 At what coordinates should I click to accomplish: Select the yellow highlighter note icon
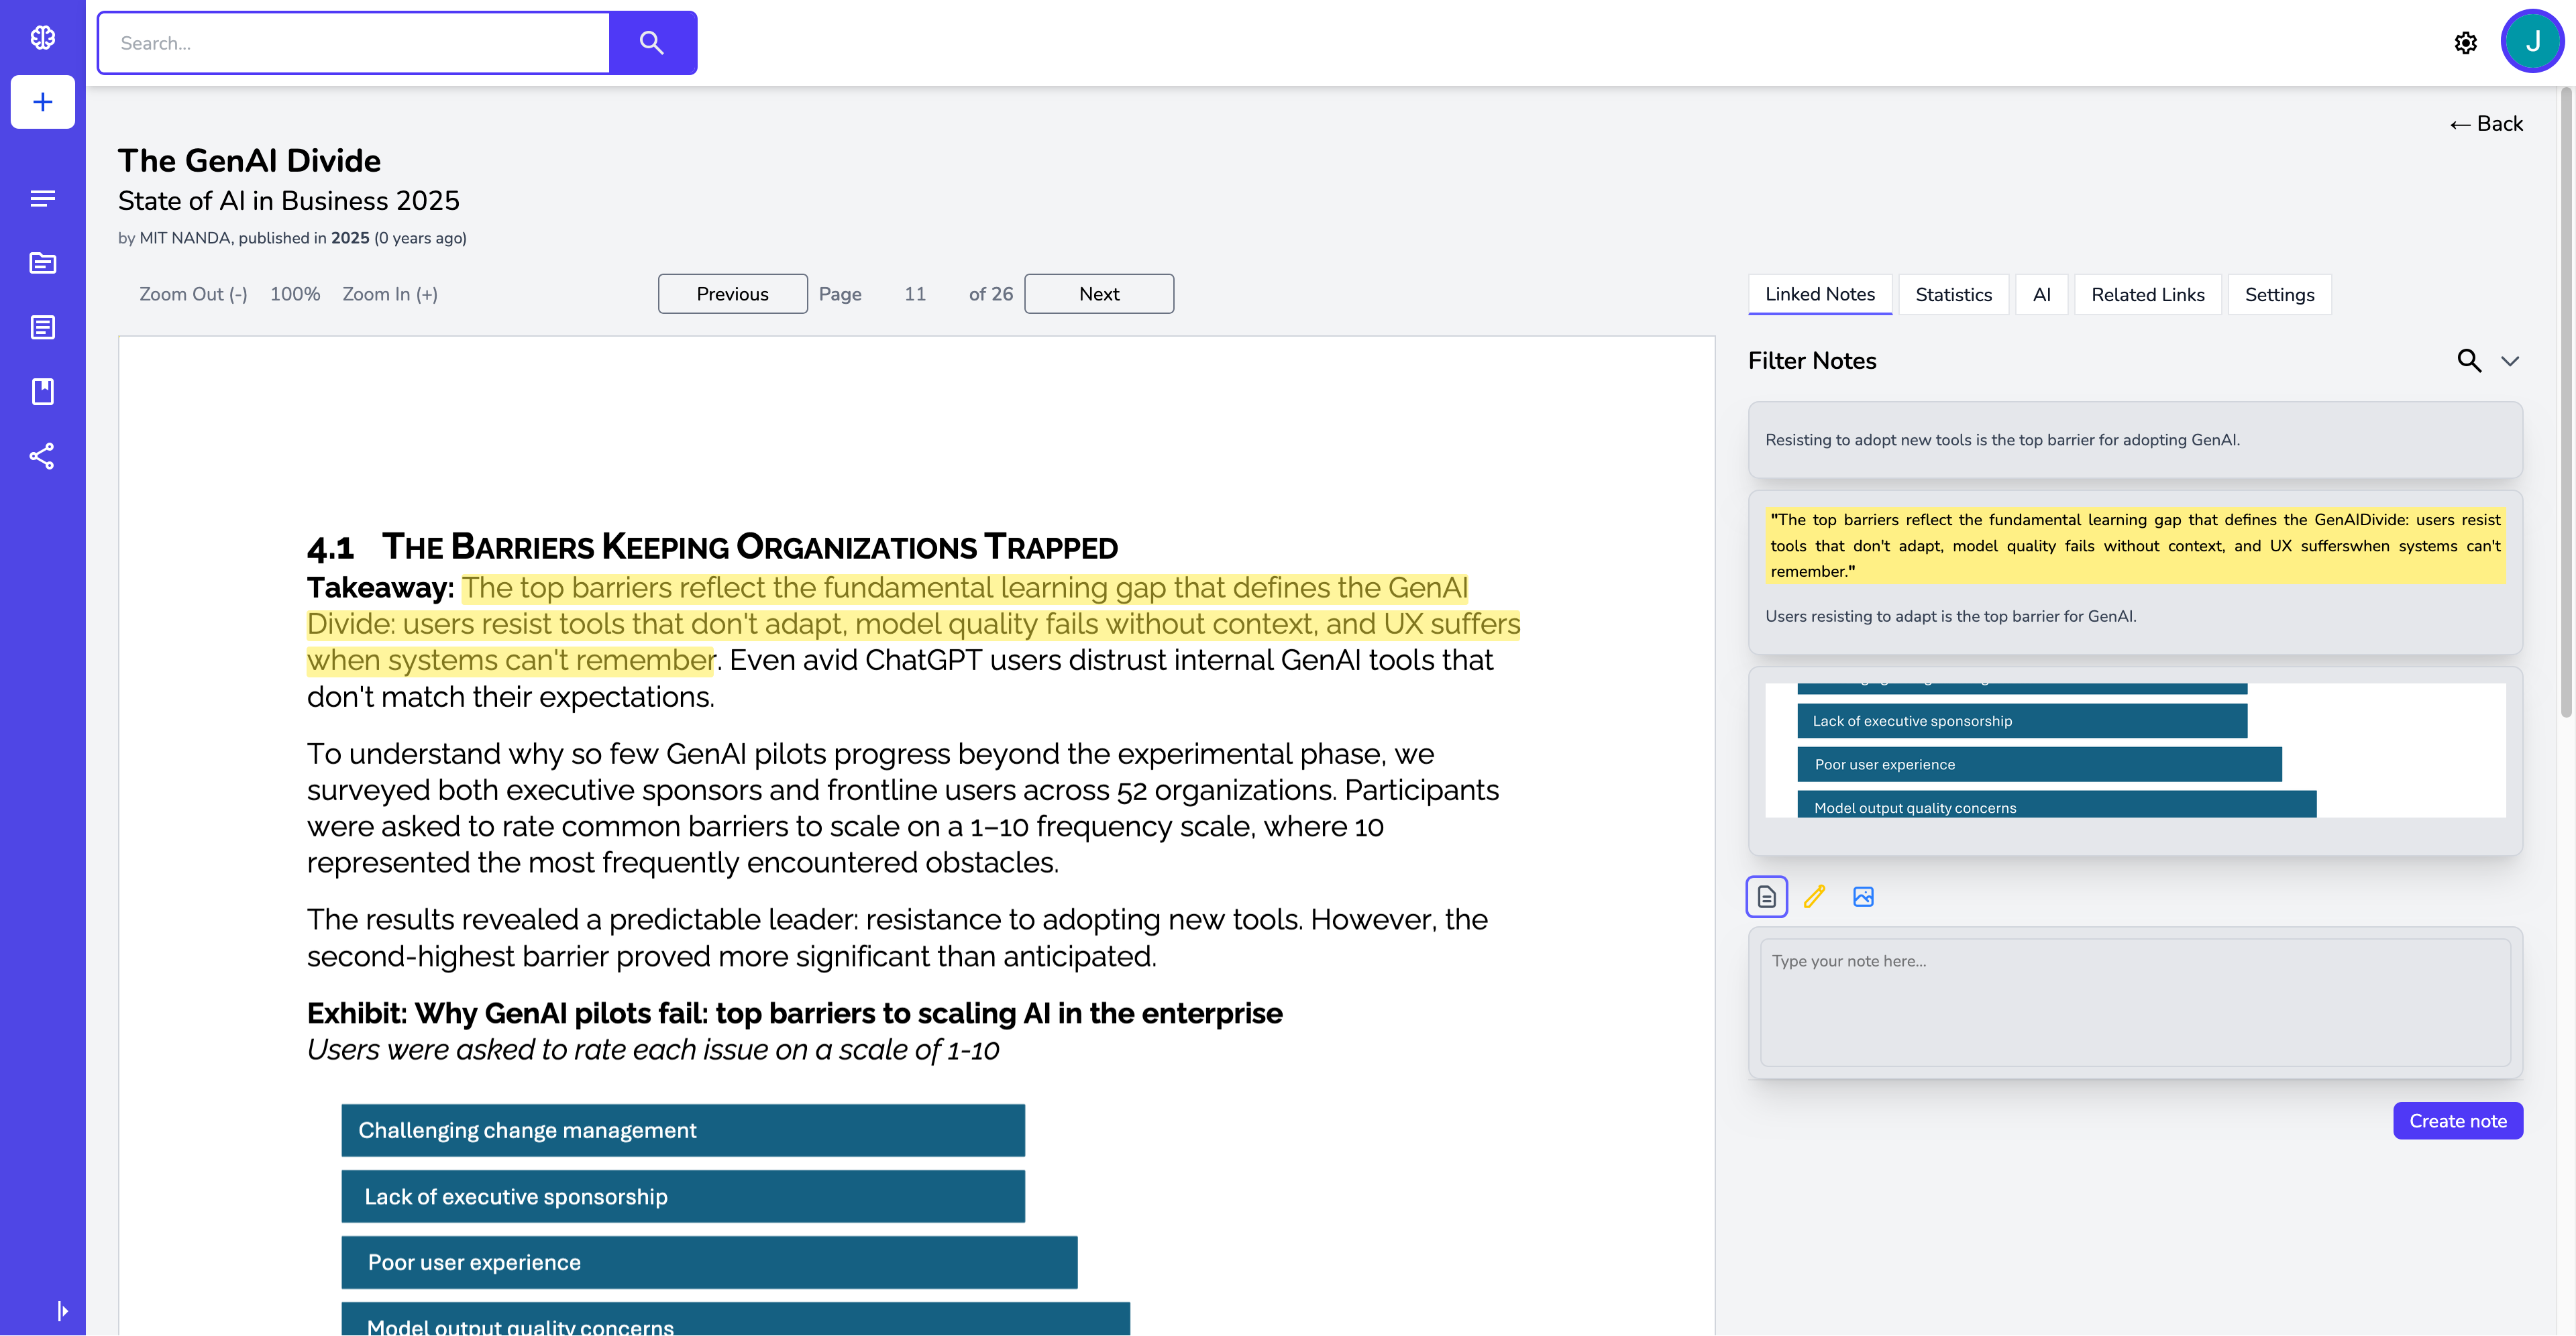tap(1814, 897)
